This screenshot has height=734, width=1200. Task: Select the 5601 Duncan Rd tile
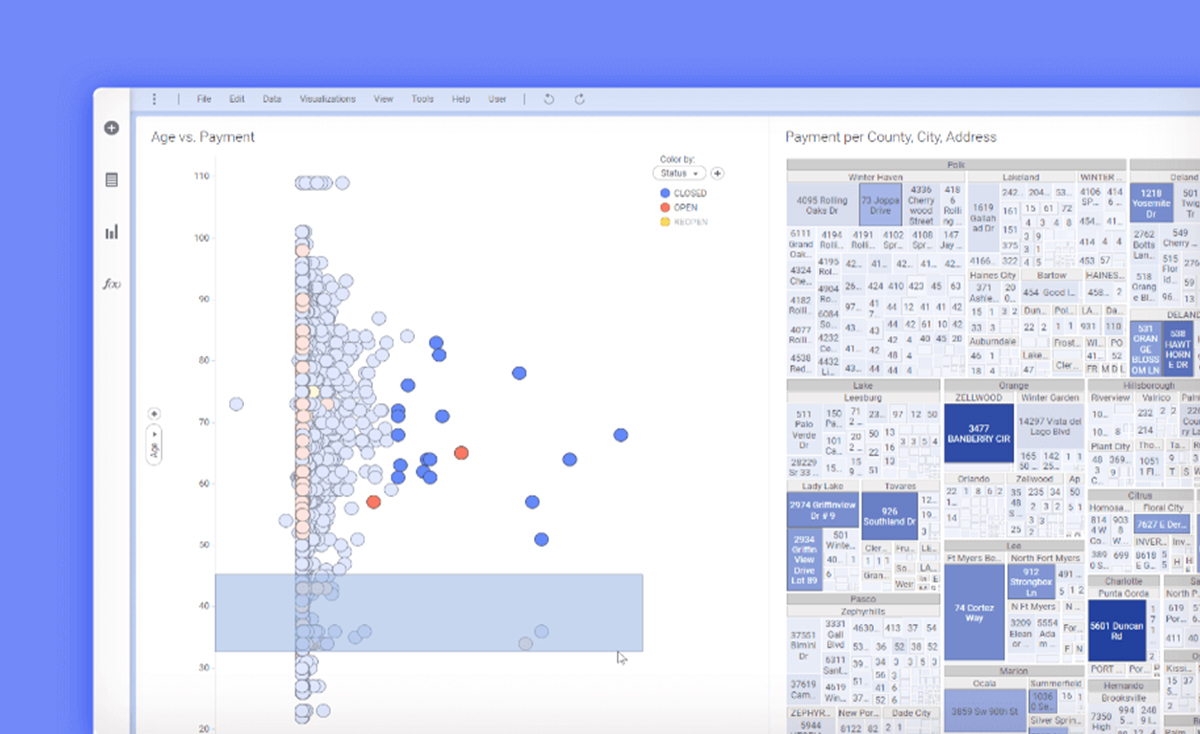[x=1117, y=630]
